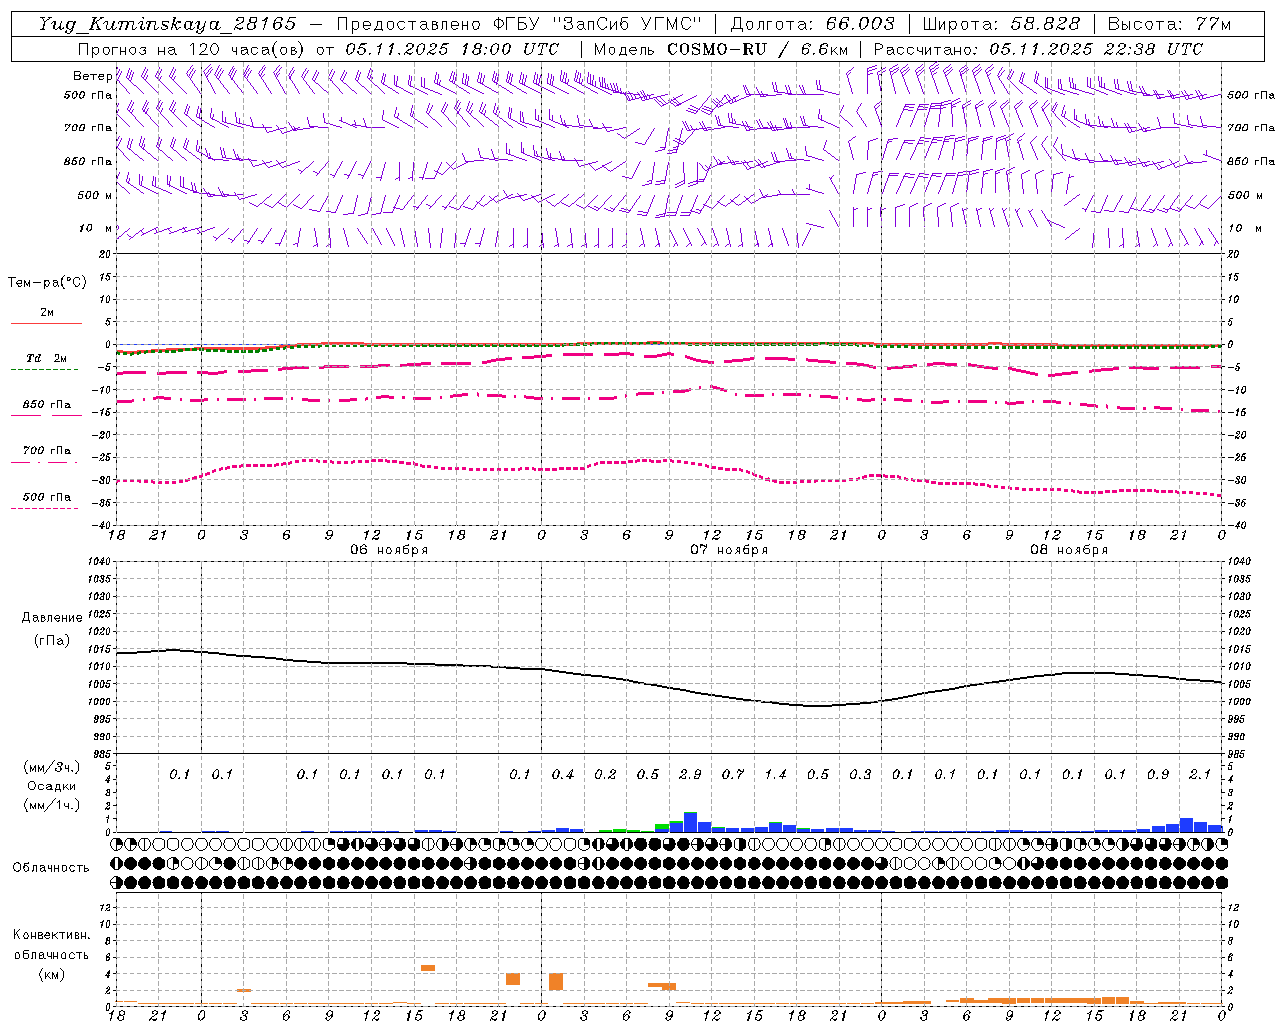The width and height of the screenshot is (1280, 1024).
Task: Click the 1.4 precipitation value
Action: (x=775, y=774)
